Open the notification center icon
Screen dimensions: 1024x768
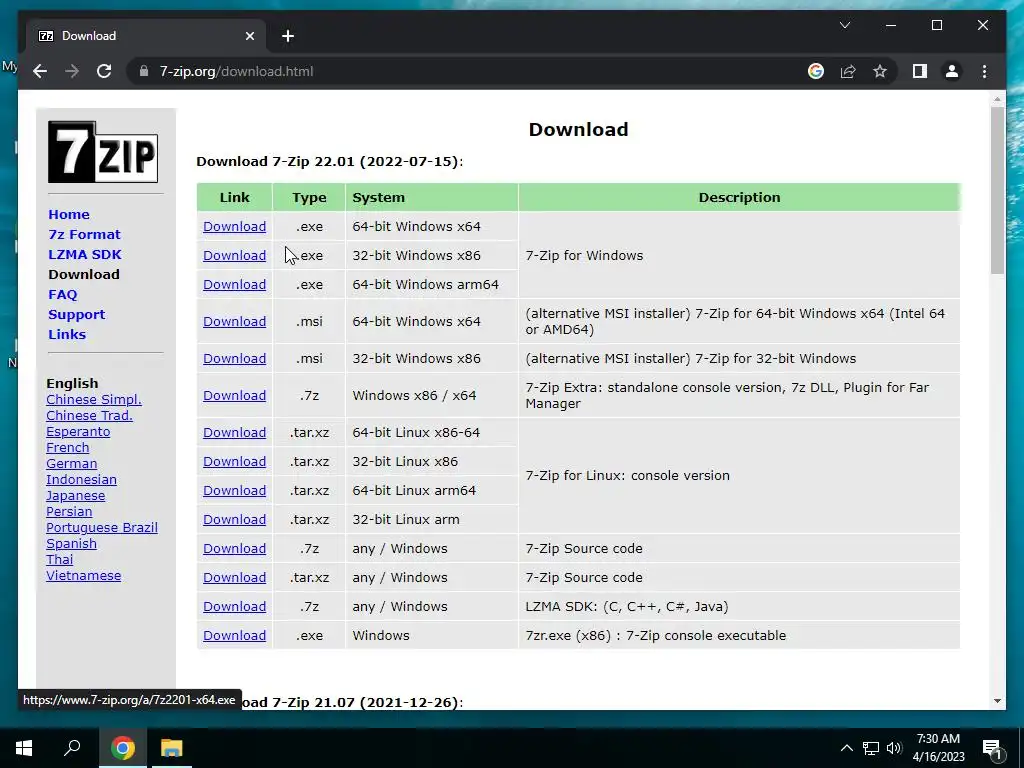click(993, 748)
